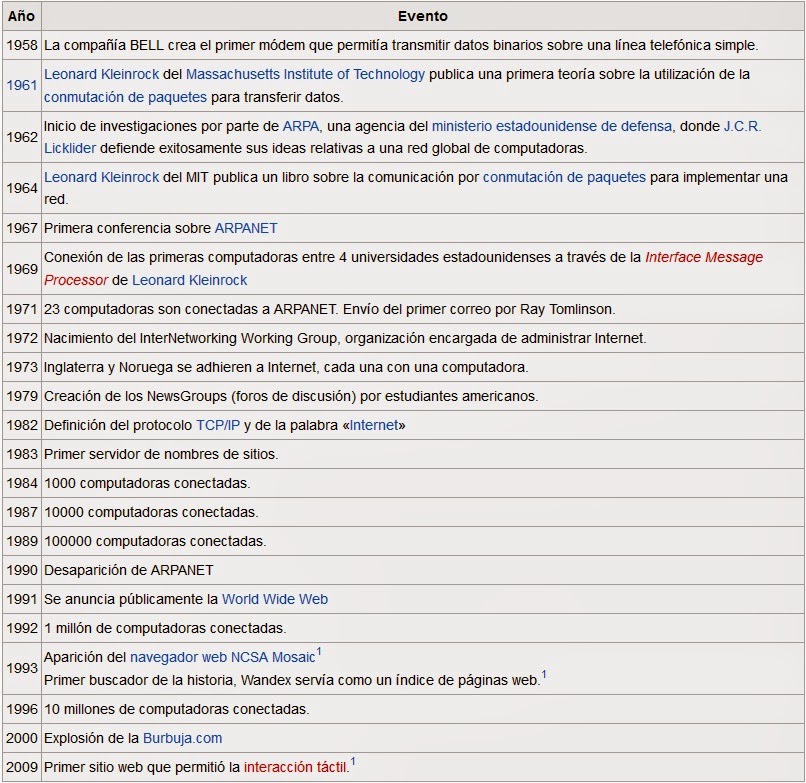The height and width of the screenshot is (783, 806).
Task: Click the 1993 year cell
Action: point(22,668)
